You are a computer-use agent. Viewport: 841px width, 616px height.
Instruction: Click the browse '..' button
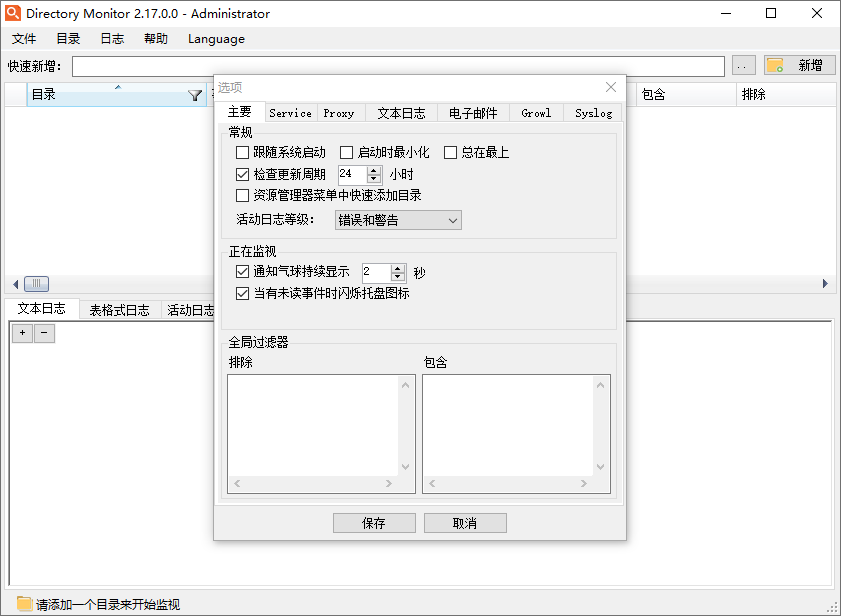coord(743,65)
